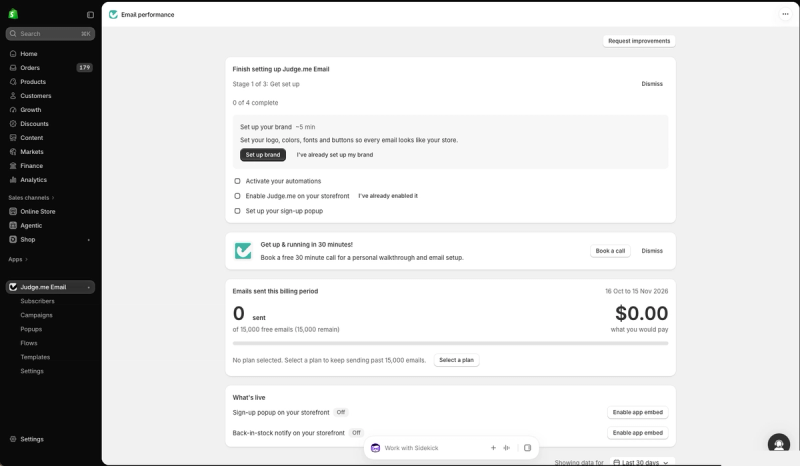Click the Growth icon
The image size is (800, 466).
click(x=13, y=110)
